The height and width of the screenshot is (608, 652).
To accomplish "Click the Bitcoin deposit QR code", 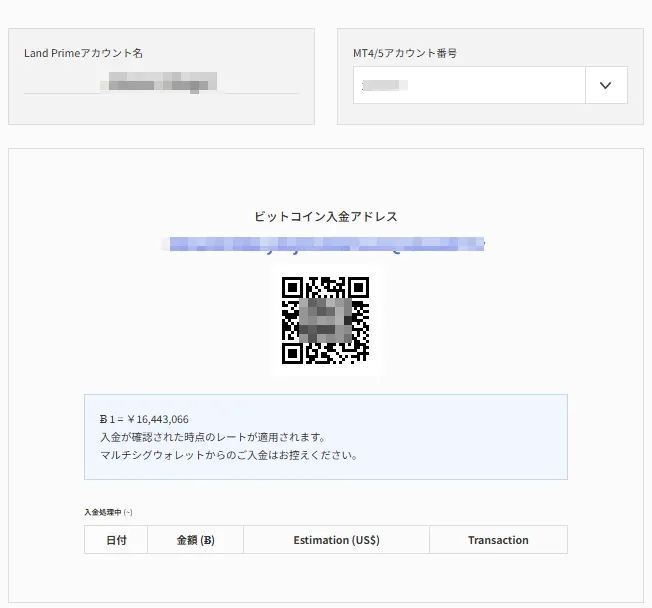I will pos(326,320).
